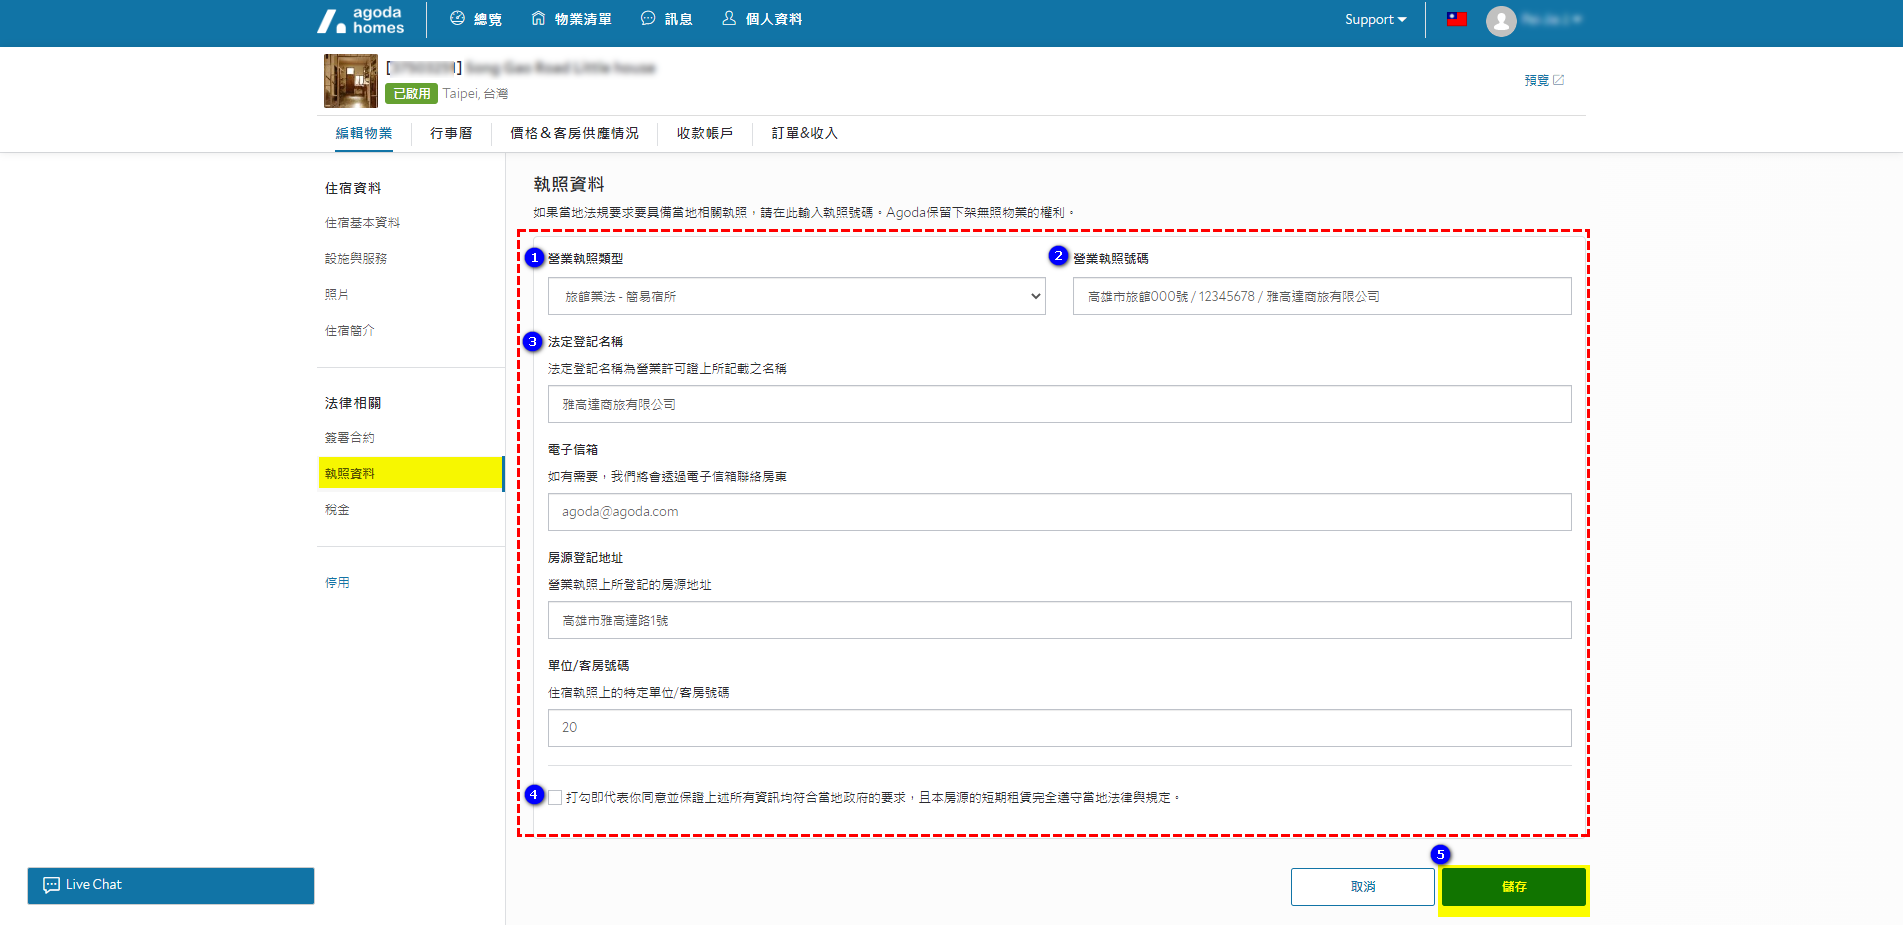Select 照片 in the sidebar
The width and height of the screenshot is (1903, 925).
coord(337,295)
